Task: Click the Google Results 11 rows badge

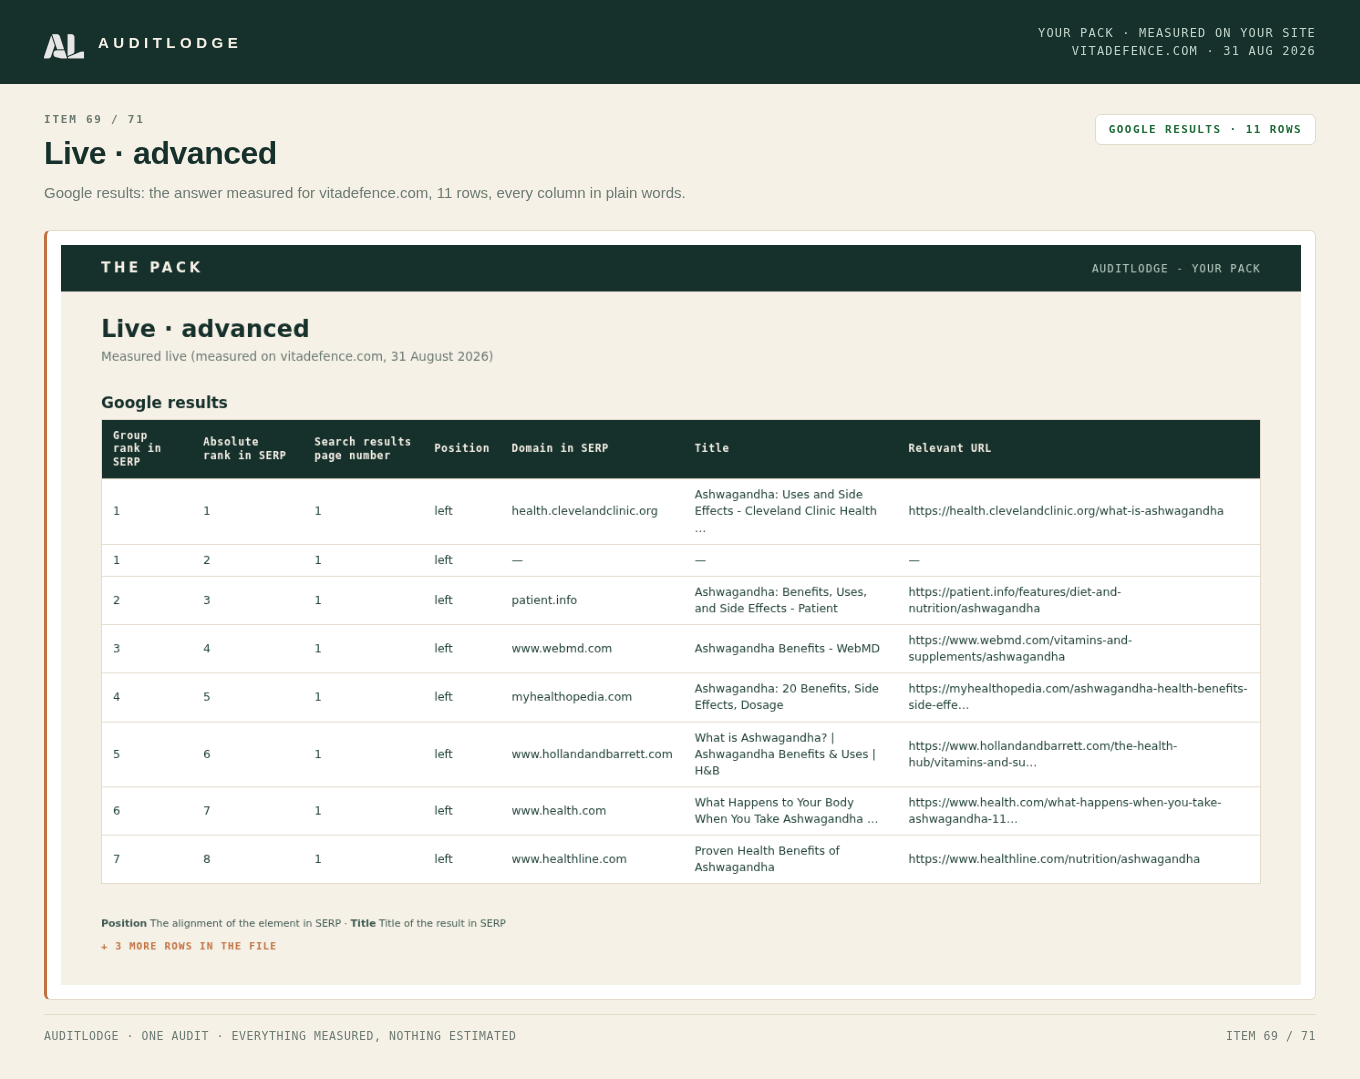Action: pyautogui.click(x=1205, y=129)
